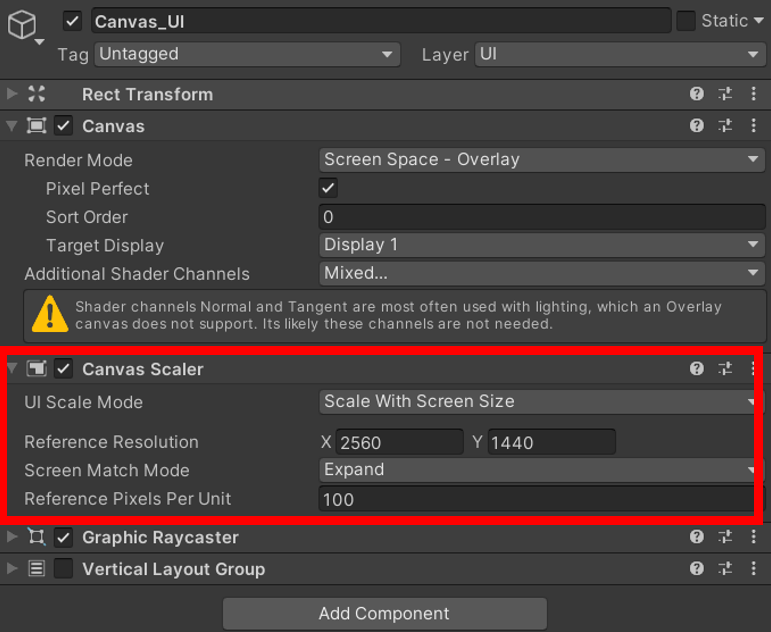771x632 pixels.
Task: Click the Canvas Scaler component icon
Action: click(x=37, y=369)
